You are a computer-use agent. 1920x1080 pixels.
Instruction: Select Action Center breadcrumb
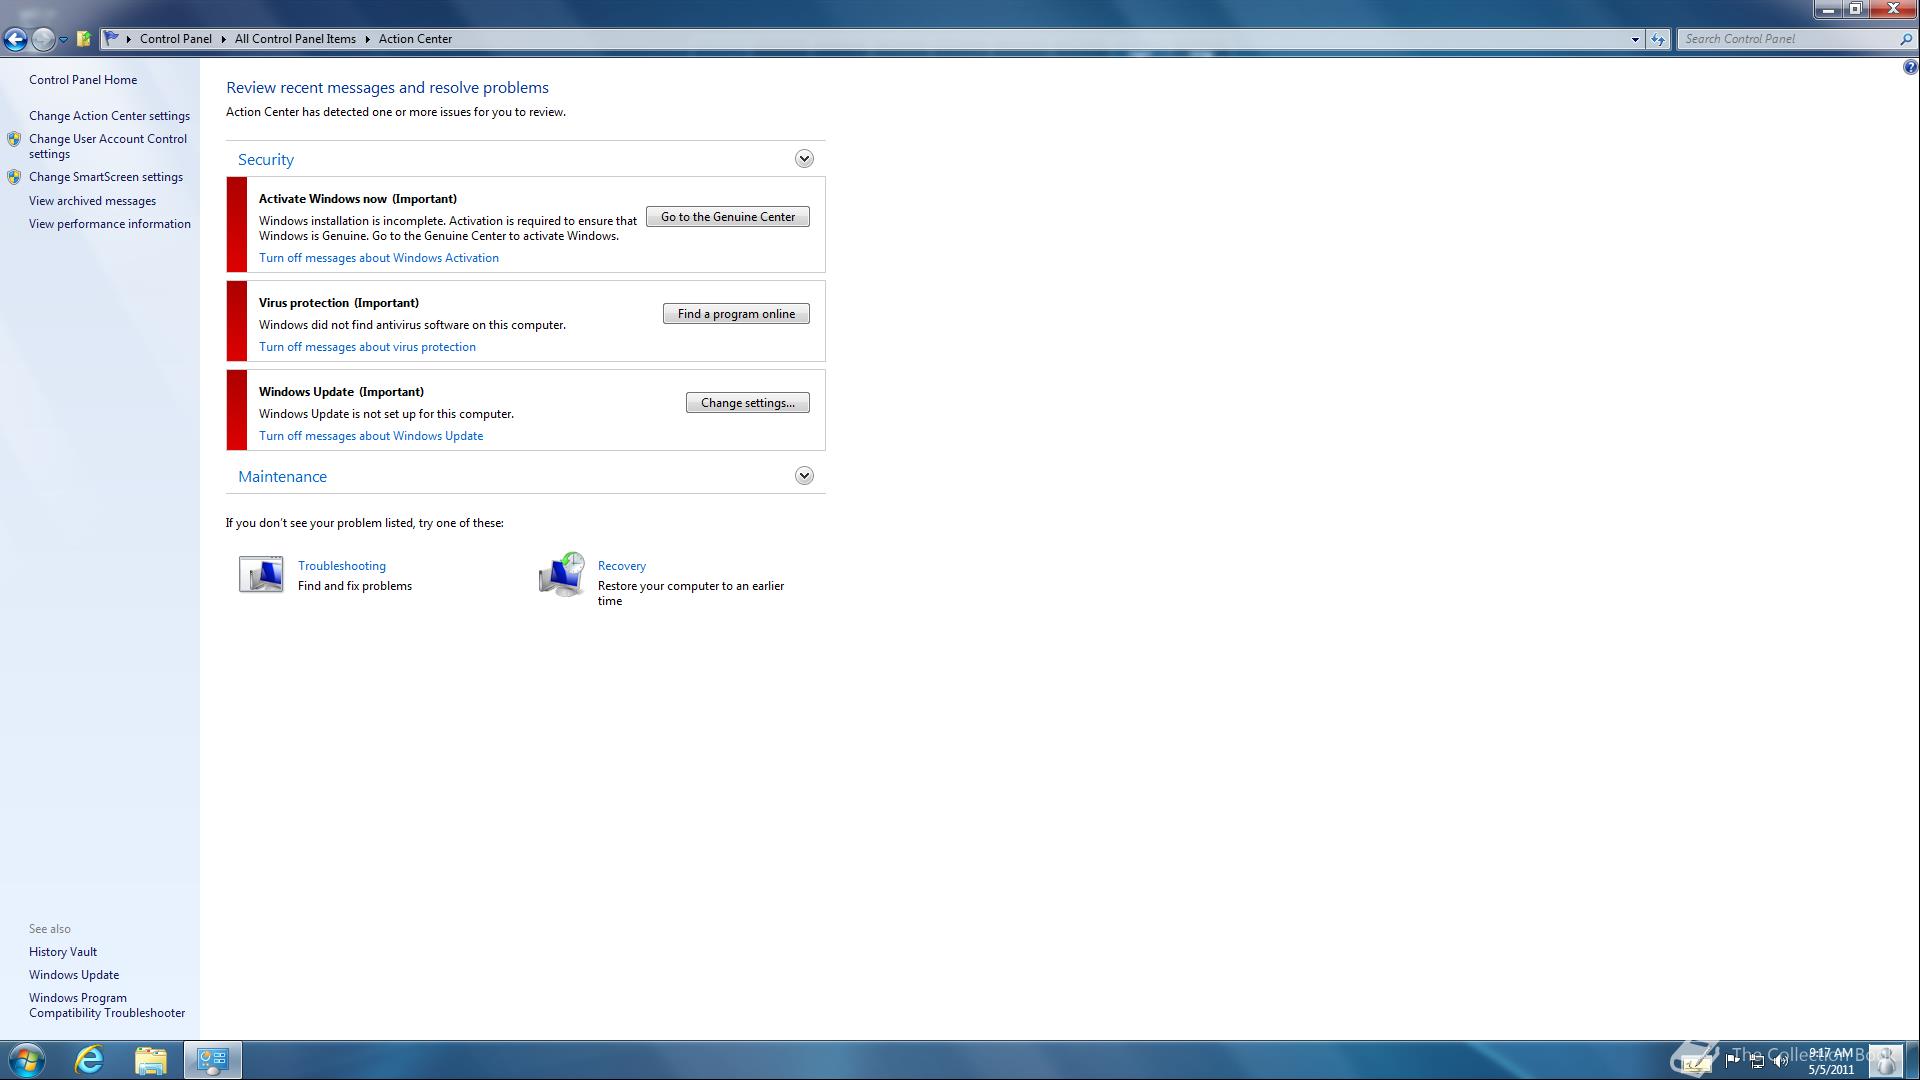coord(415,39)
